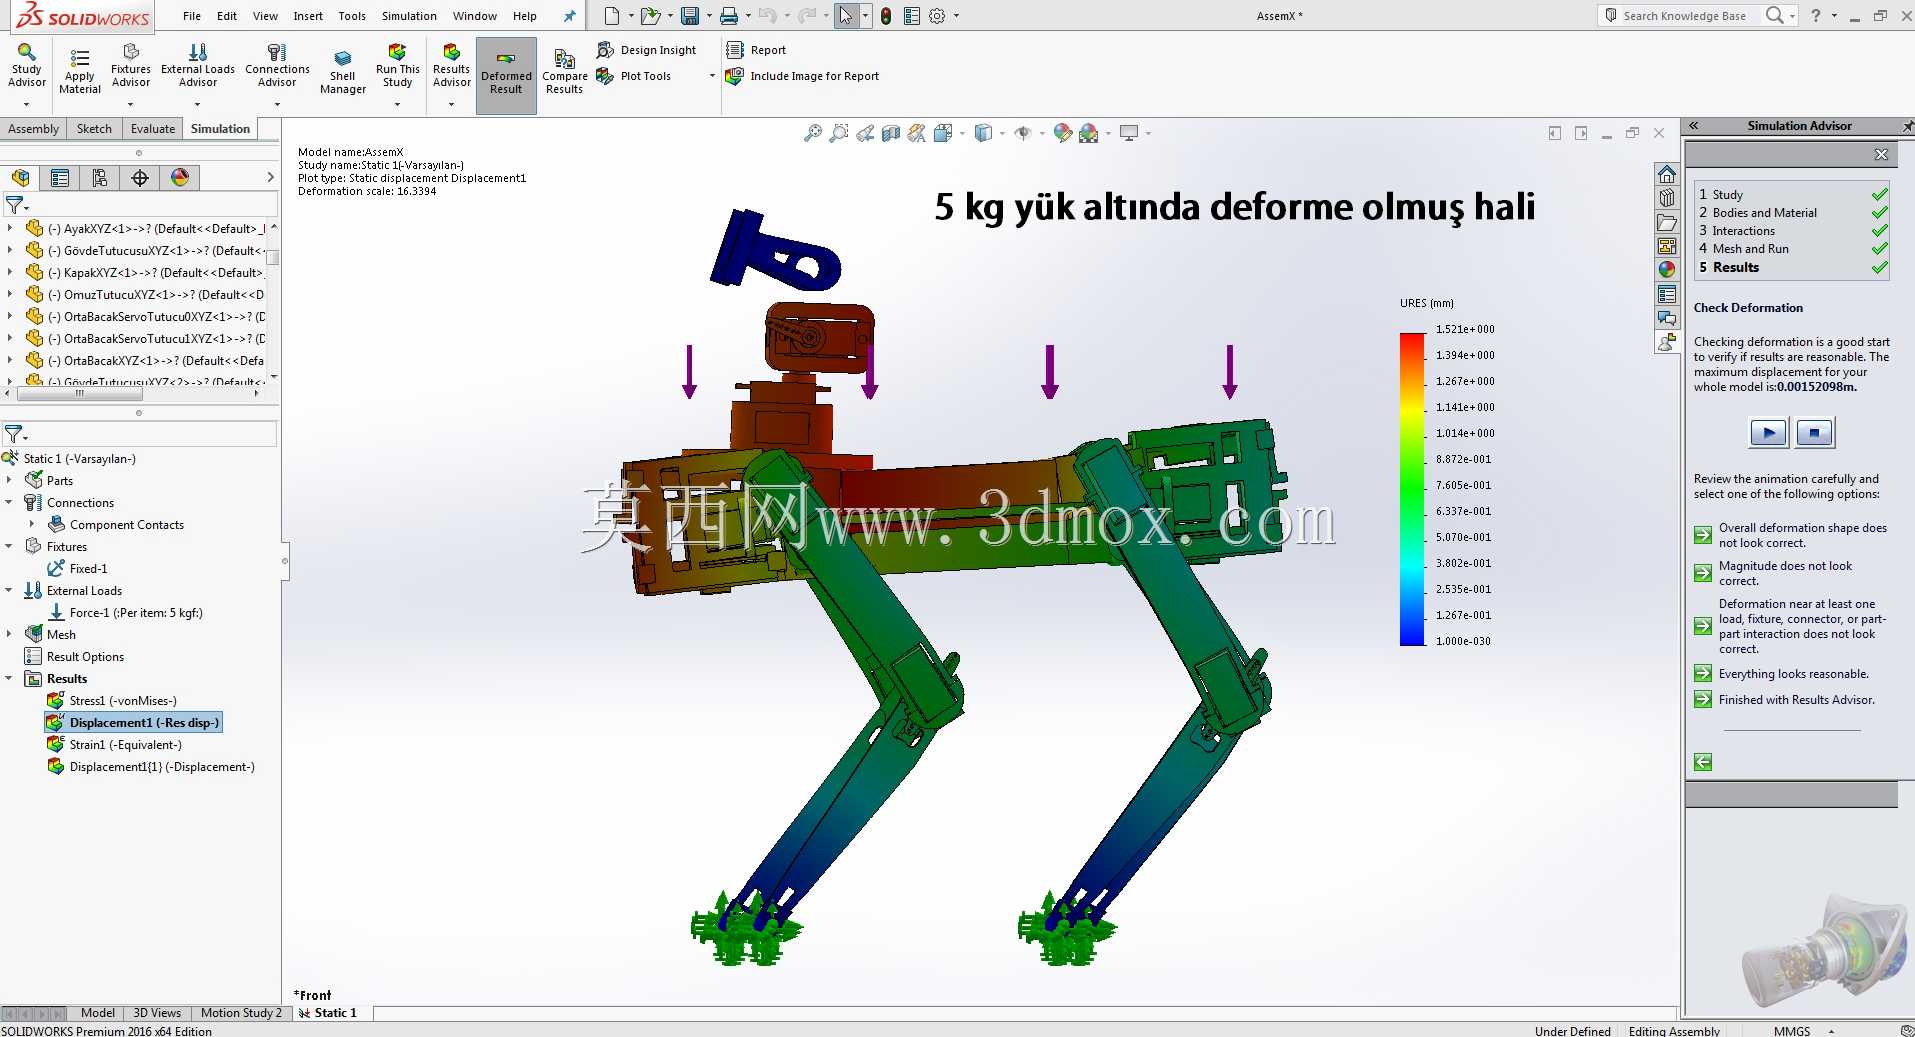Click Apply Material icon
The image size is (1915, 1037).
(80, 70)
